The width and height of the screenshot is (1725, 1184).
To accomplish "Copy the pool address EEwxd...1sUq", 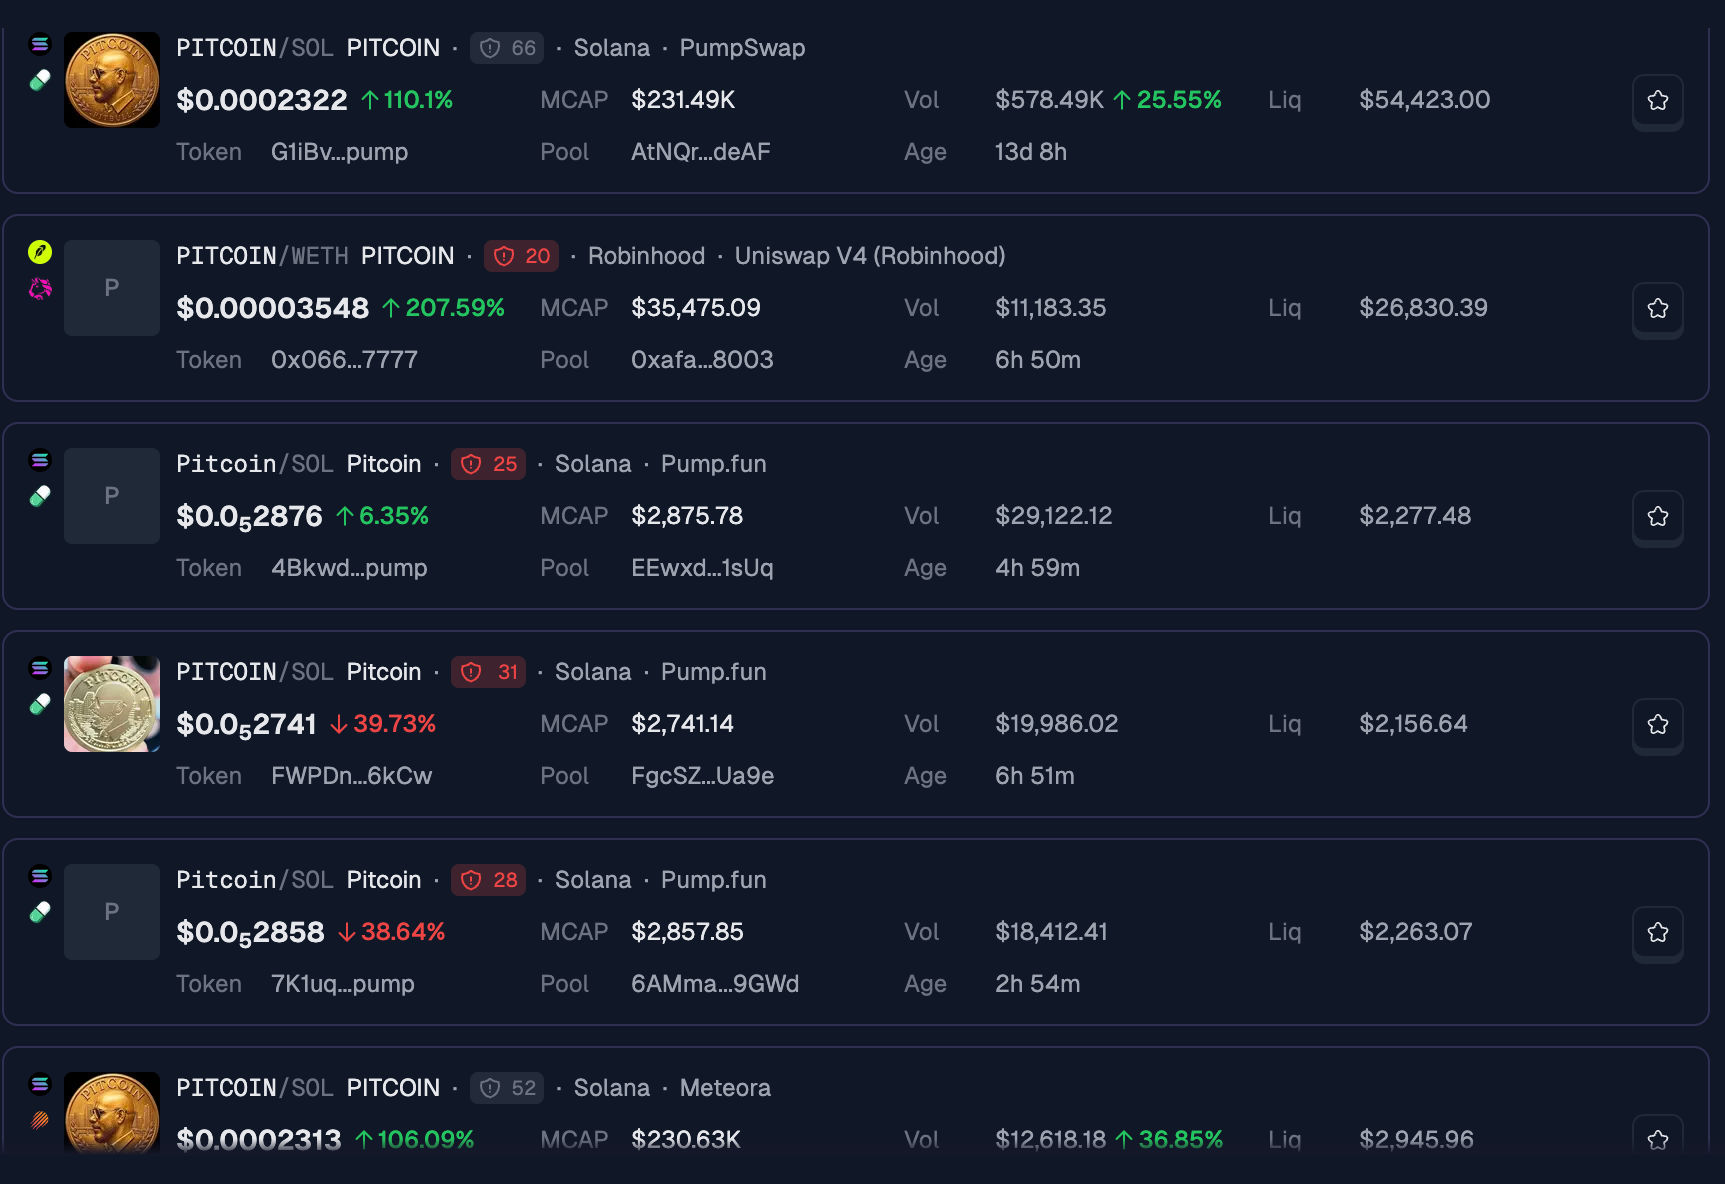I will click(x=702, y=568).
